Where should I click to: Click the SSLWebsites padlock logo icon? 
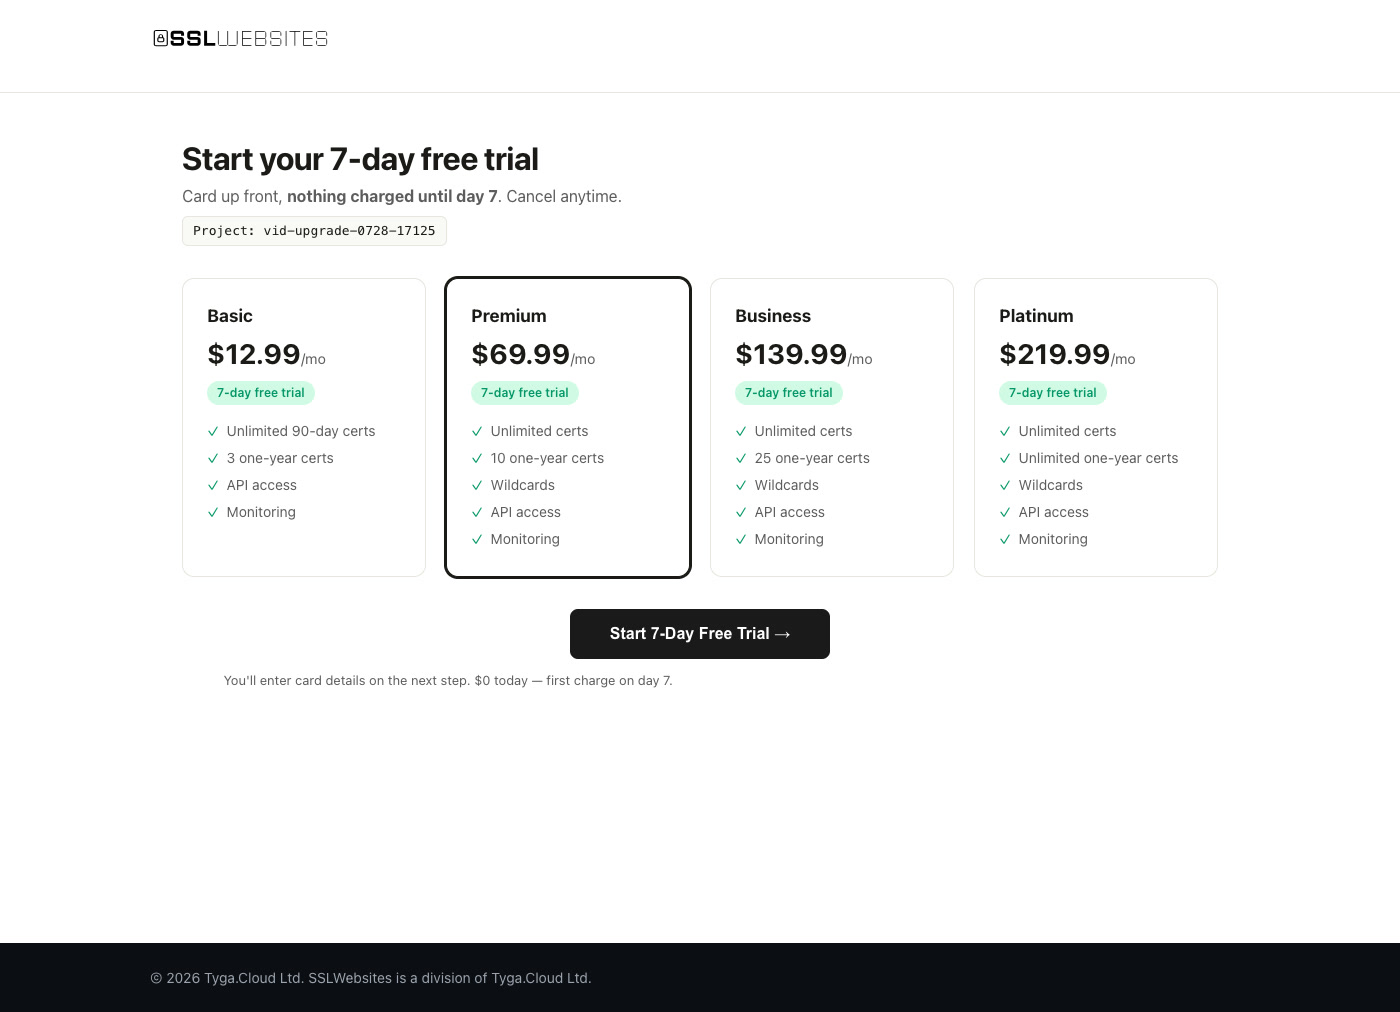tap(161, 38)
